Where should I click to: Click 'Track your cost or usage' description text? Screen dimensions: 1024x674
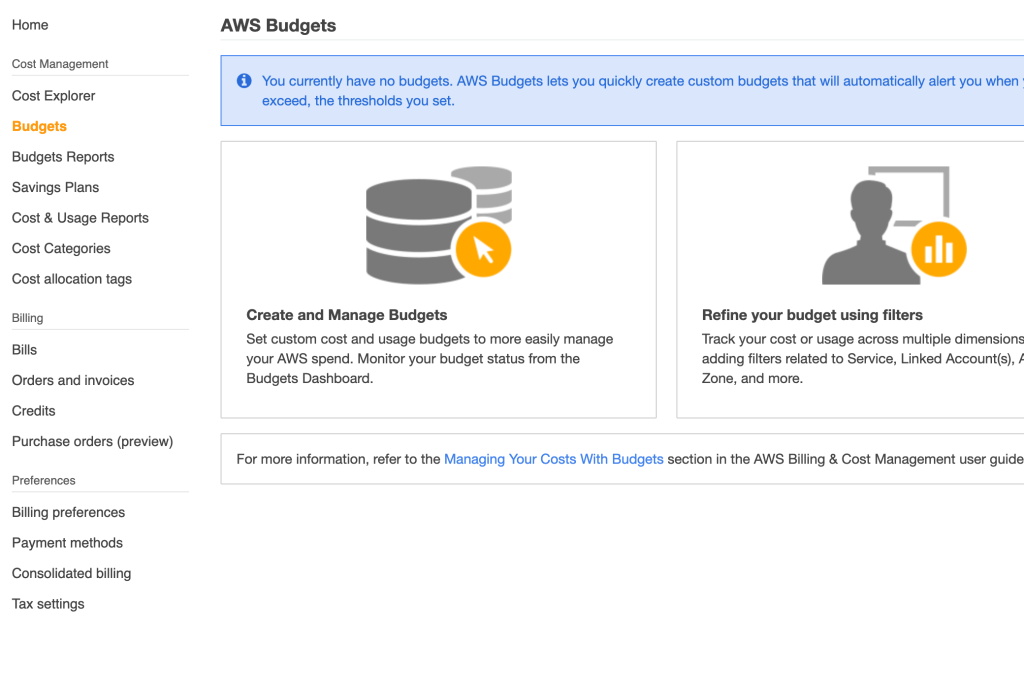click(863, 359)
